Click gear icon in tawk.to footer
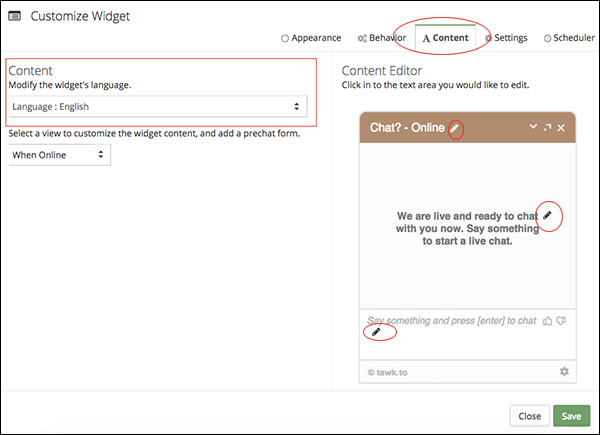The width and height of the screenshot is (600, 435). [564, 371]
